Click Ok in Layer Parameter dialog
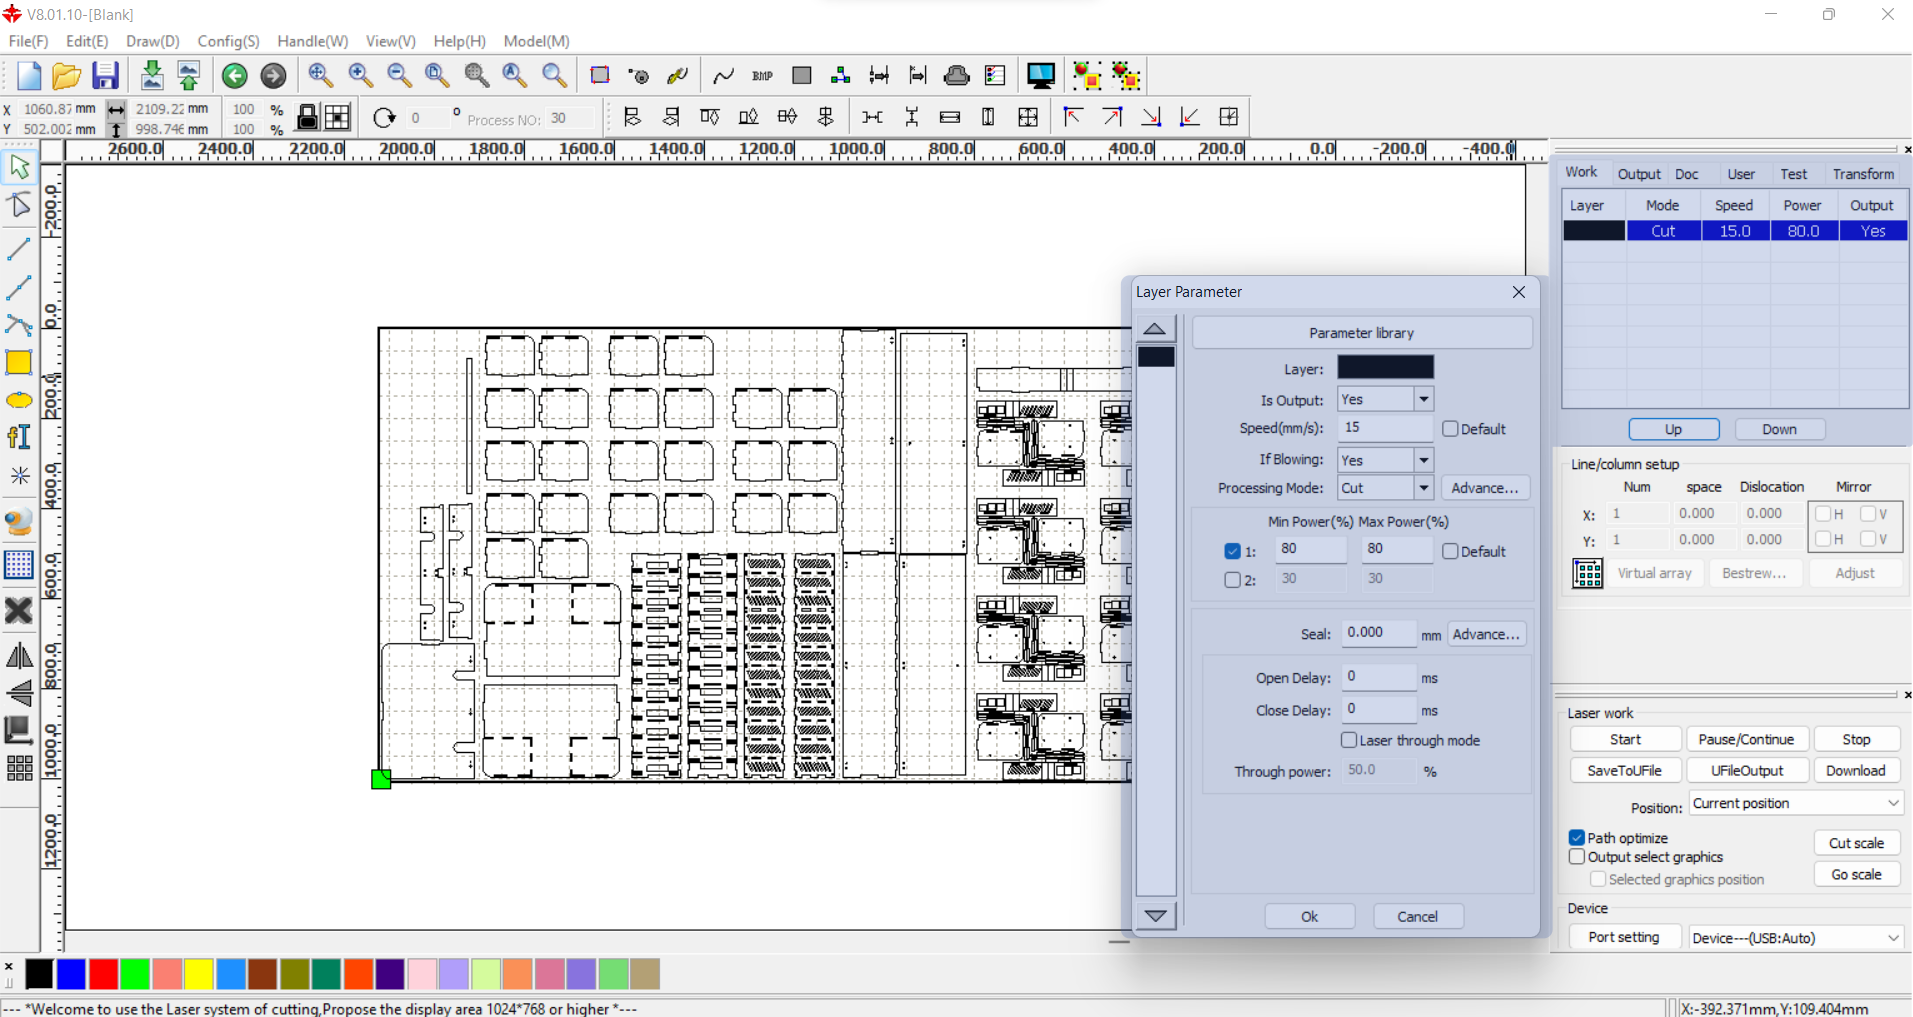 click(1309, 917)
